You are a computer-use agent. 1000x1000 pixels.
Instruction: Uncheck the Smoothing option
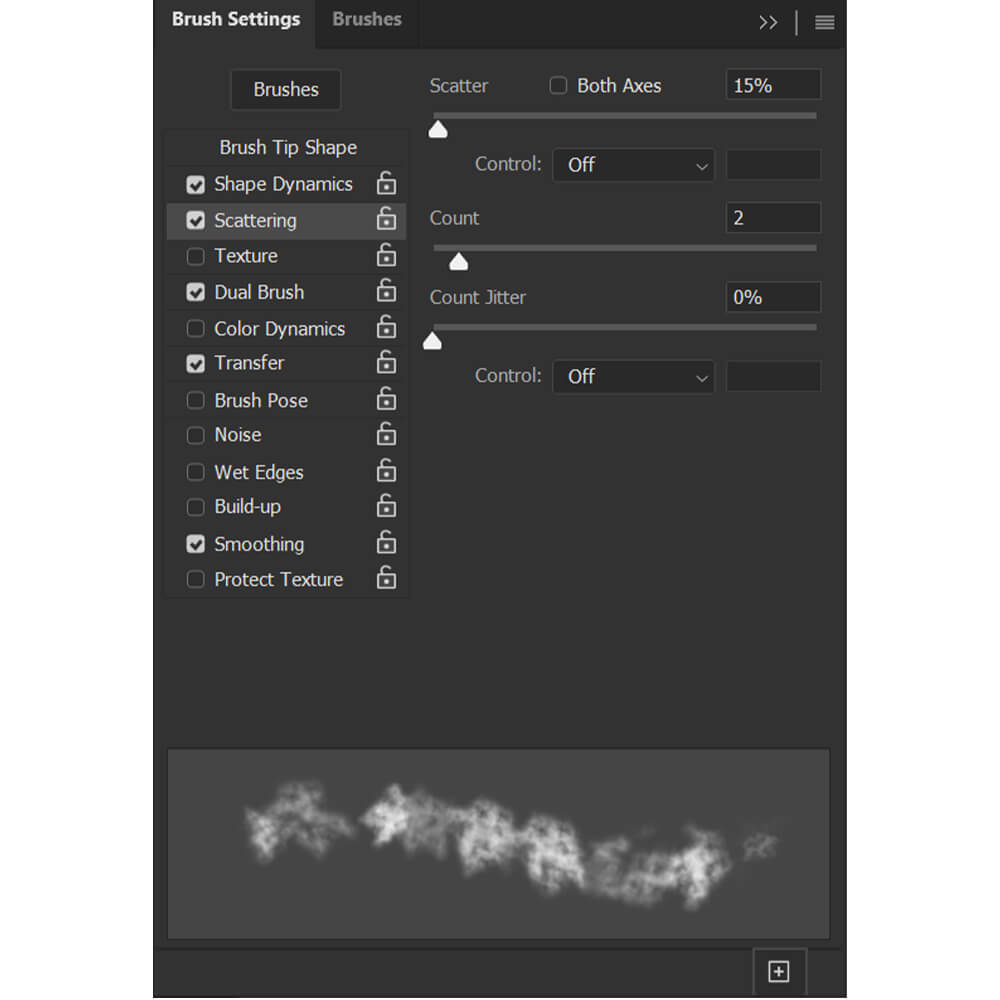point(195,544)
